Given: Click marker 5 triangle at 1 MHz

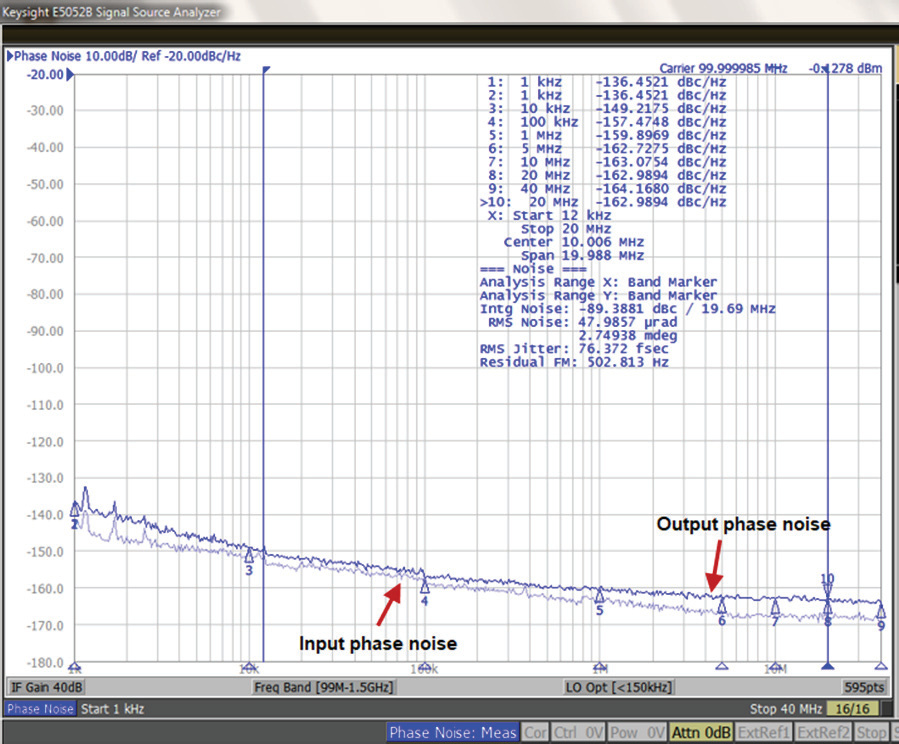Looking at the screenshot, I should click(x=599, y=595).
